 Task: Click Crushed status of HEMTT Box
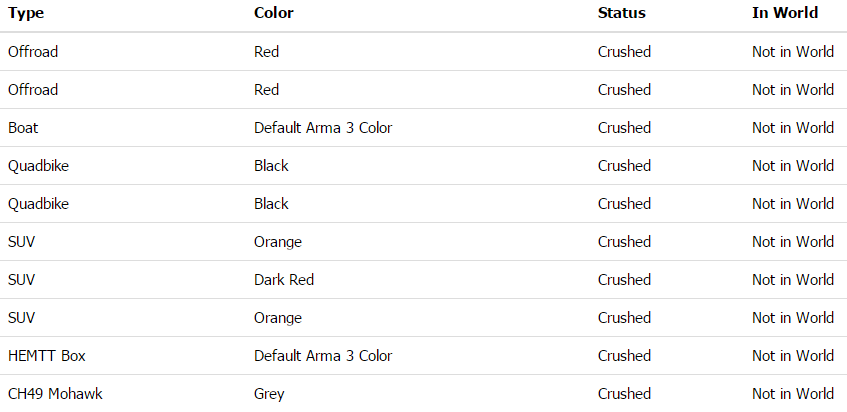pyautogui.click(x=624, y=356)
